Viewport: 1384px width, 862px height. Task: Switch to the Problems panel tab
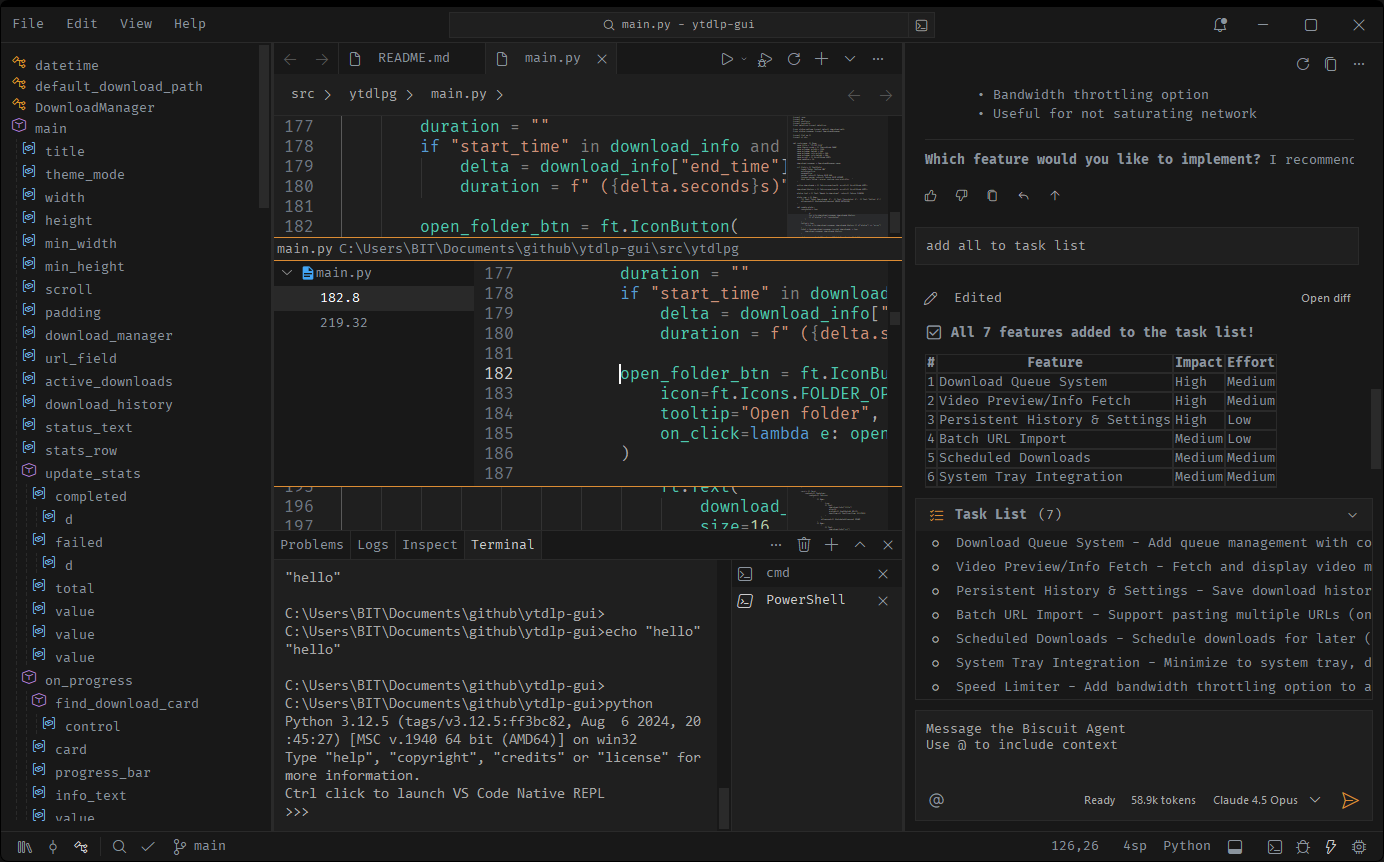[312, 545]
